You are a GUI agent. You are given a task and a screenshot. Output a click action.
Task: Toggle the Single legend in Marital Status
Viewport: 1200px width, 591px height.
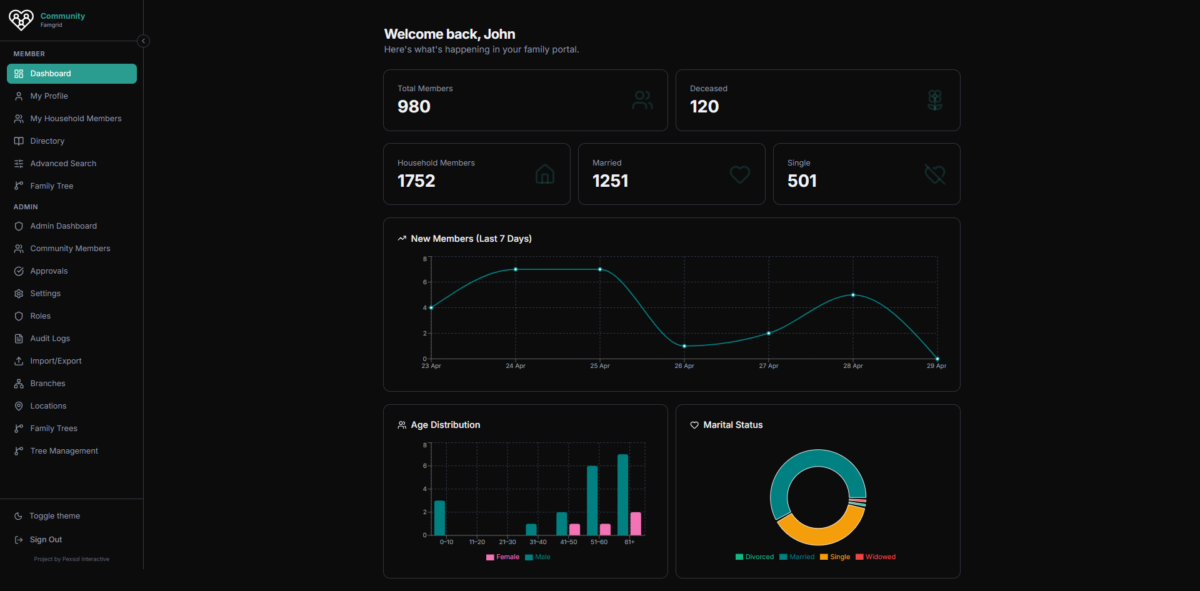(x=835, y=557)
